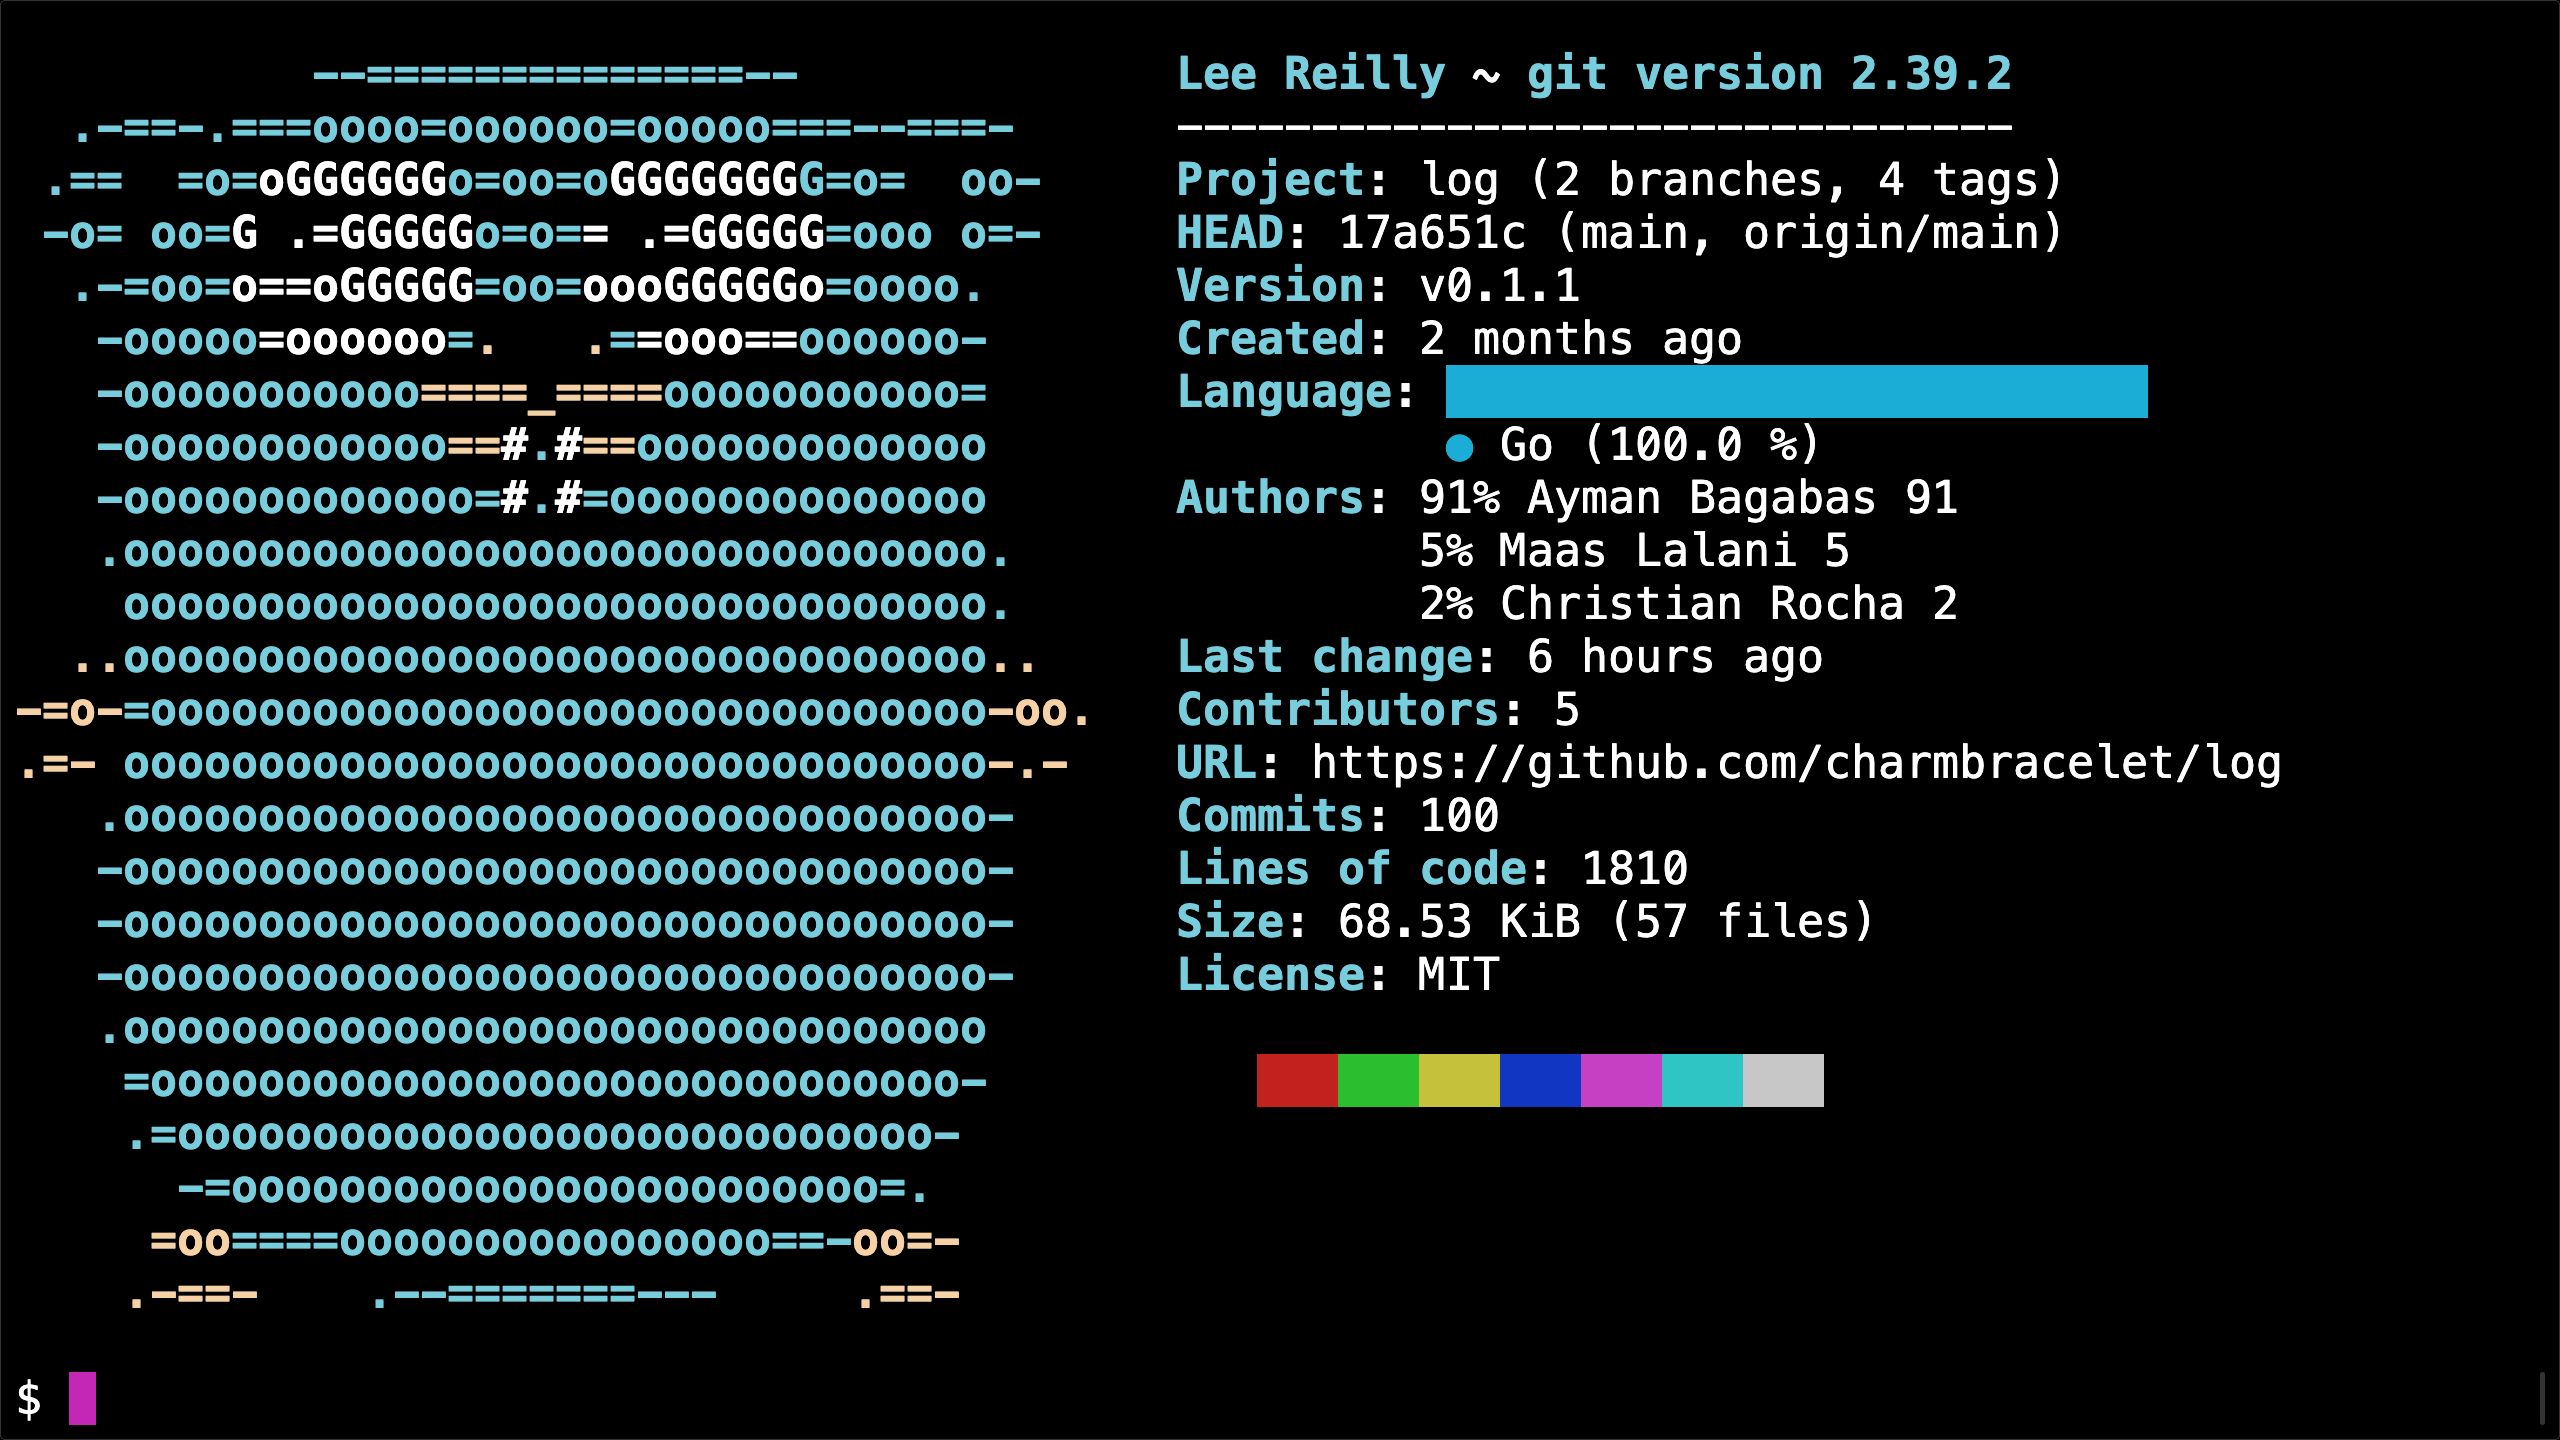Click the dollar sign shell prompt
The height and width of the screenshot is (1440, 2560).
pyautogui.click(x=29, y=1398)
